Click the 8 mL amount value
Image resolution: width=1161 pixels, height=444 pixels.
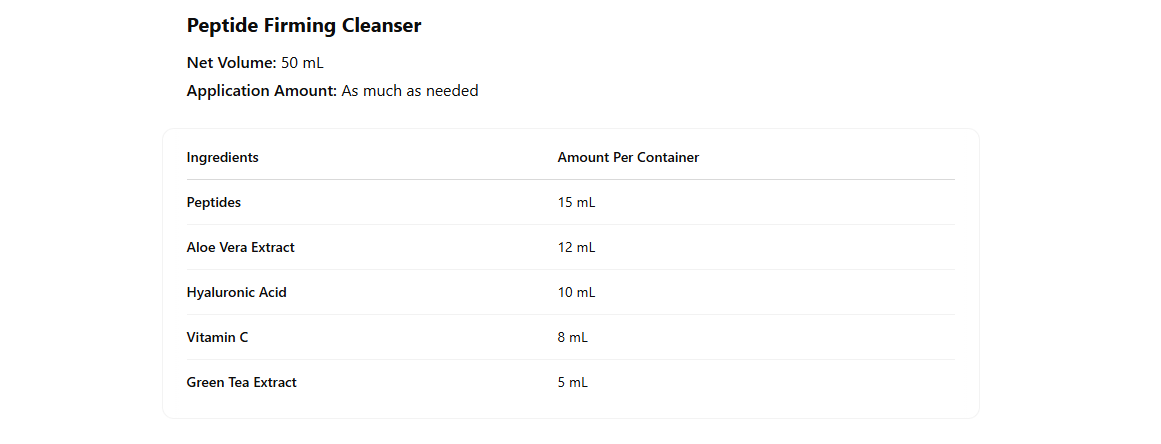pyautogui.click(x=573, y=337)
